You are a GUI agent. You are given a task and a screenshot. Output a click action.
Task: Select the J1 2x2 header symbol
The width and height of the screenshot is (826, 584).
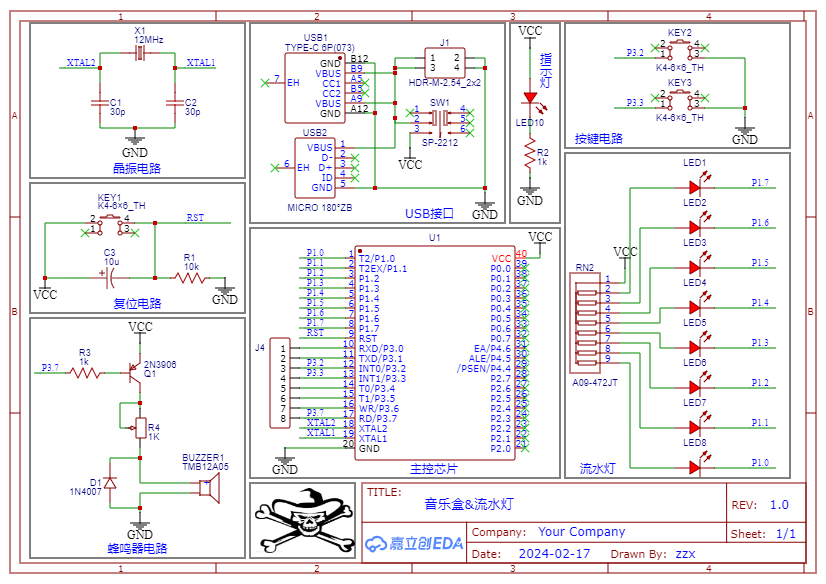pyautogui.click(x=445, y=63)
